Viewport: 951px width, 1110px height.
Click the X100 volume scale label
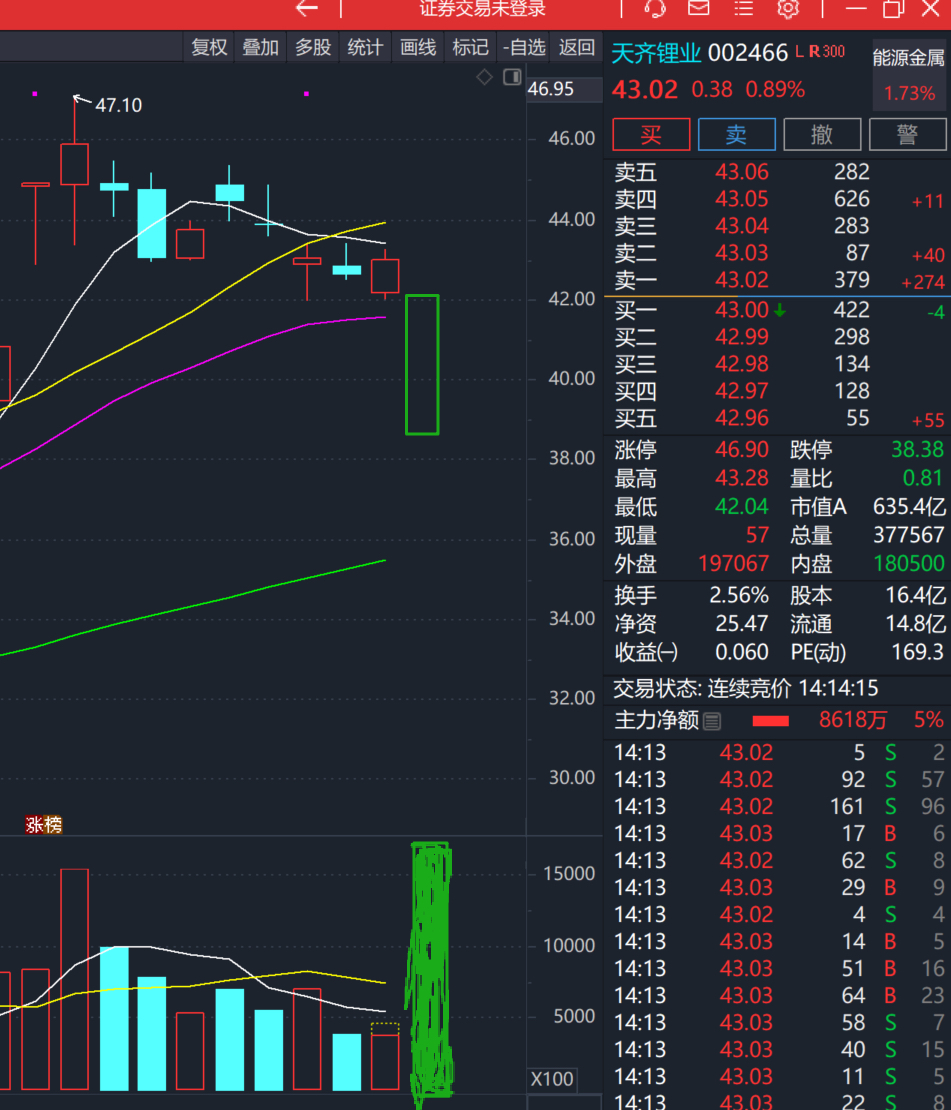click(x=552, y=1080)
